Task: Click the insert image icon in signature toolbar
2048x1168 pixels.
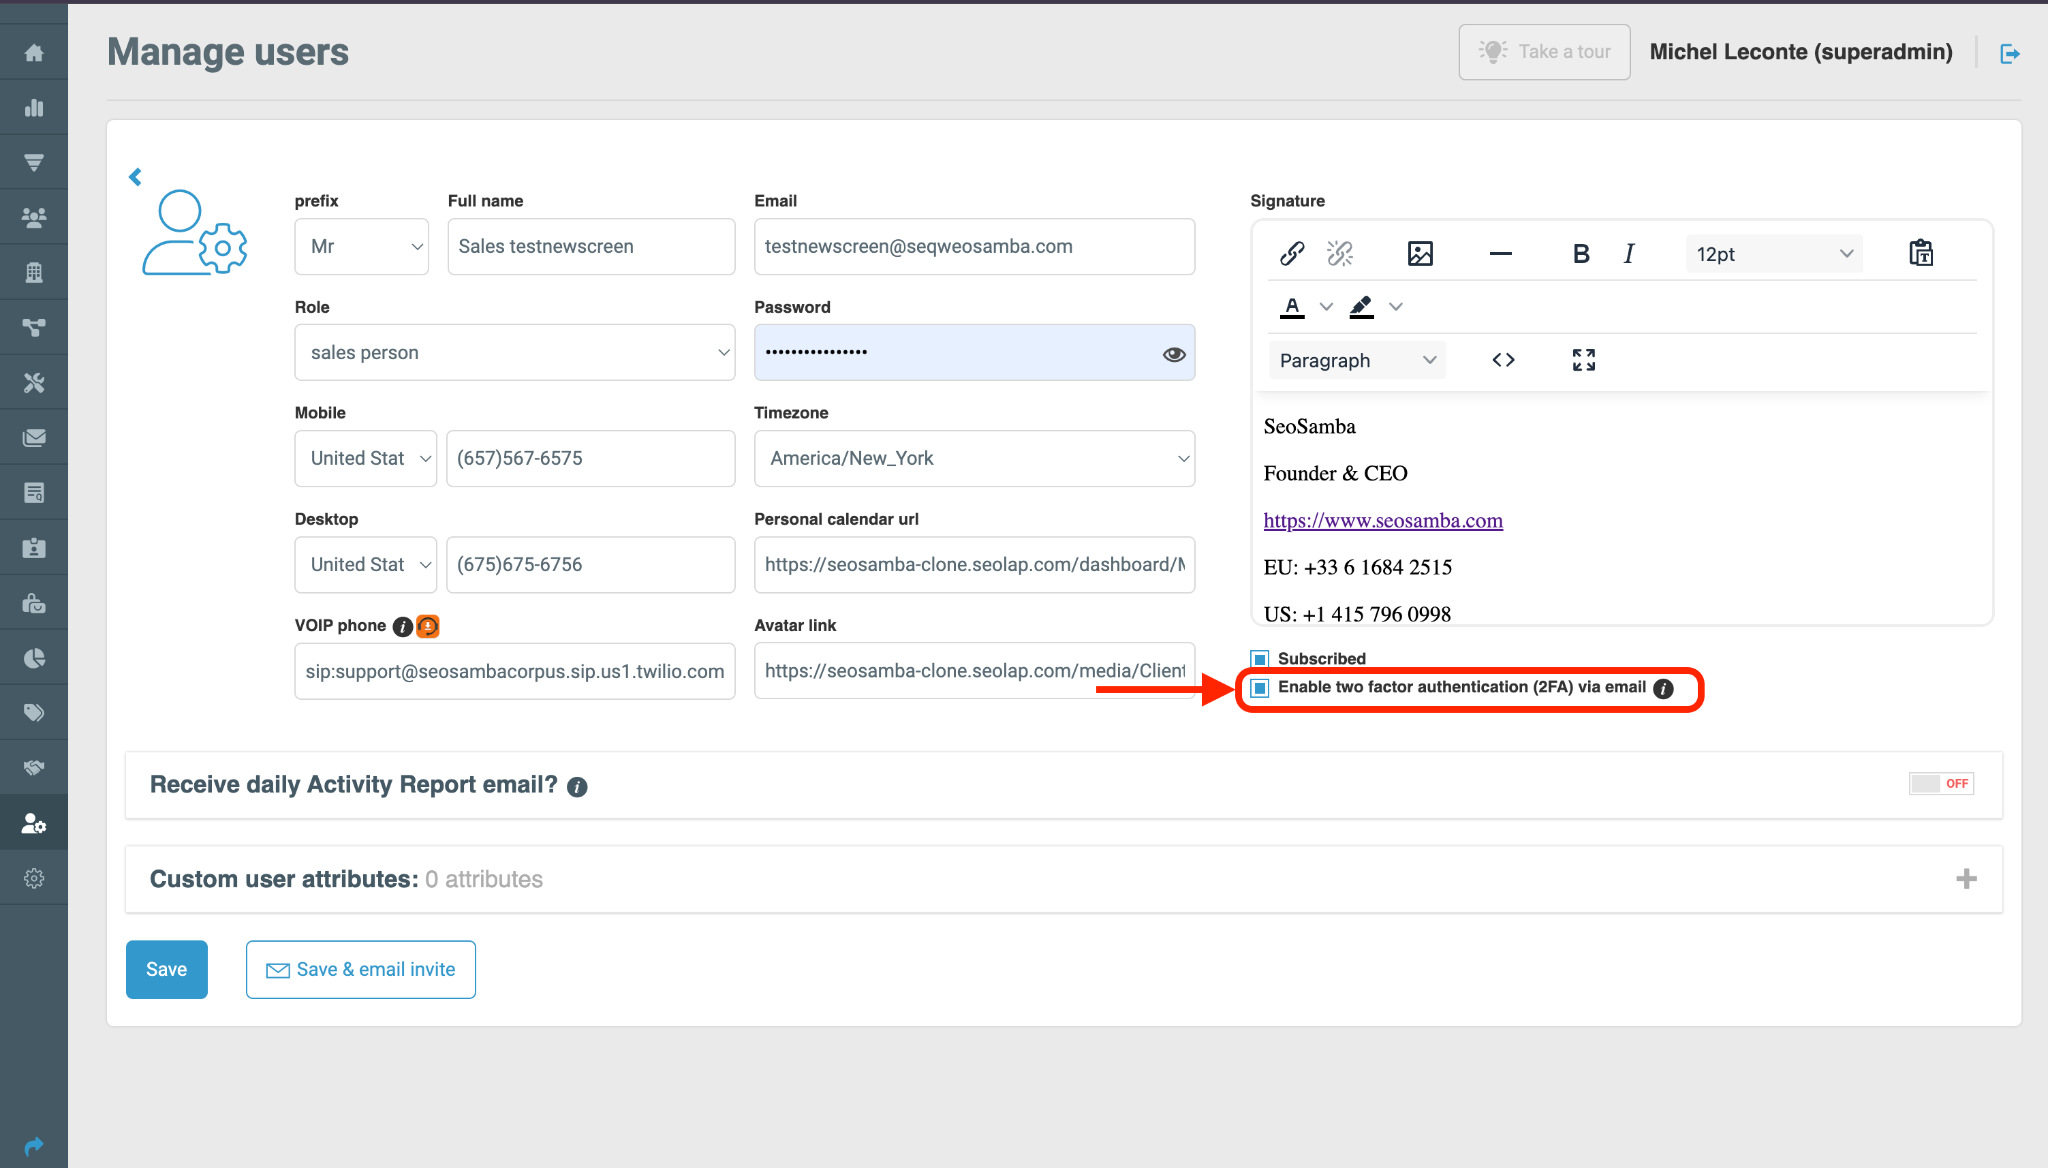Action: [1418, 253]
